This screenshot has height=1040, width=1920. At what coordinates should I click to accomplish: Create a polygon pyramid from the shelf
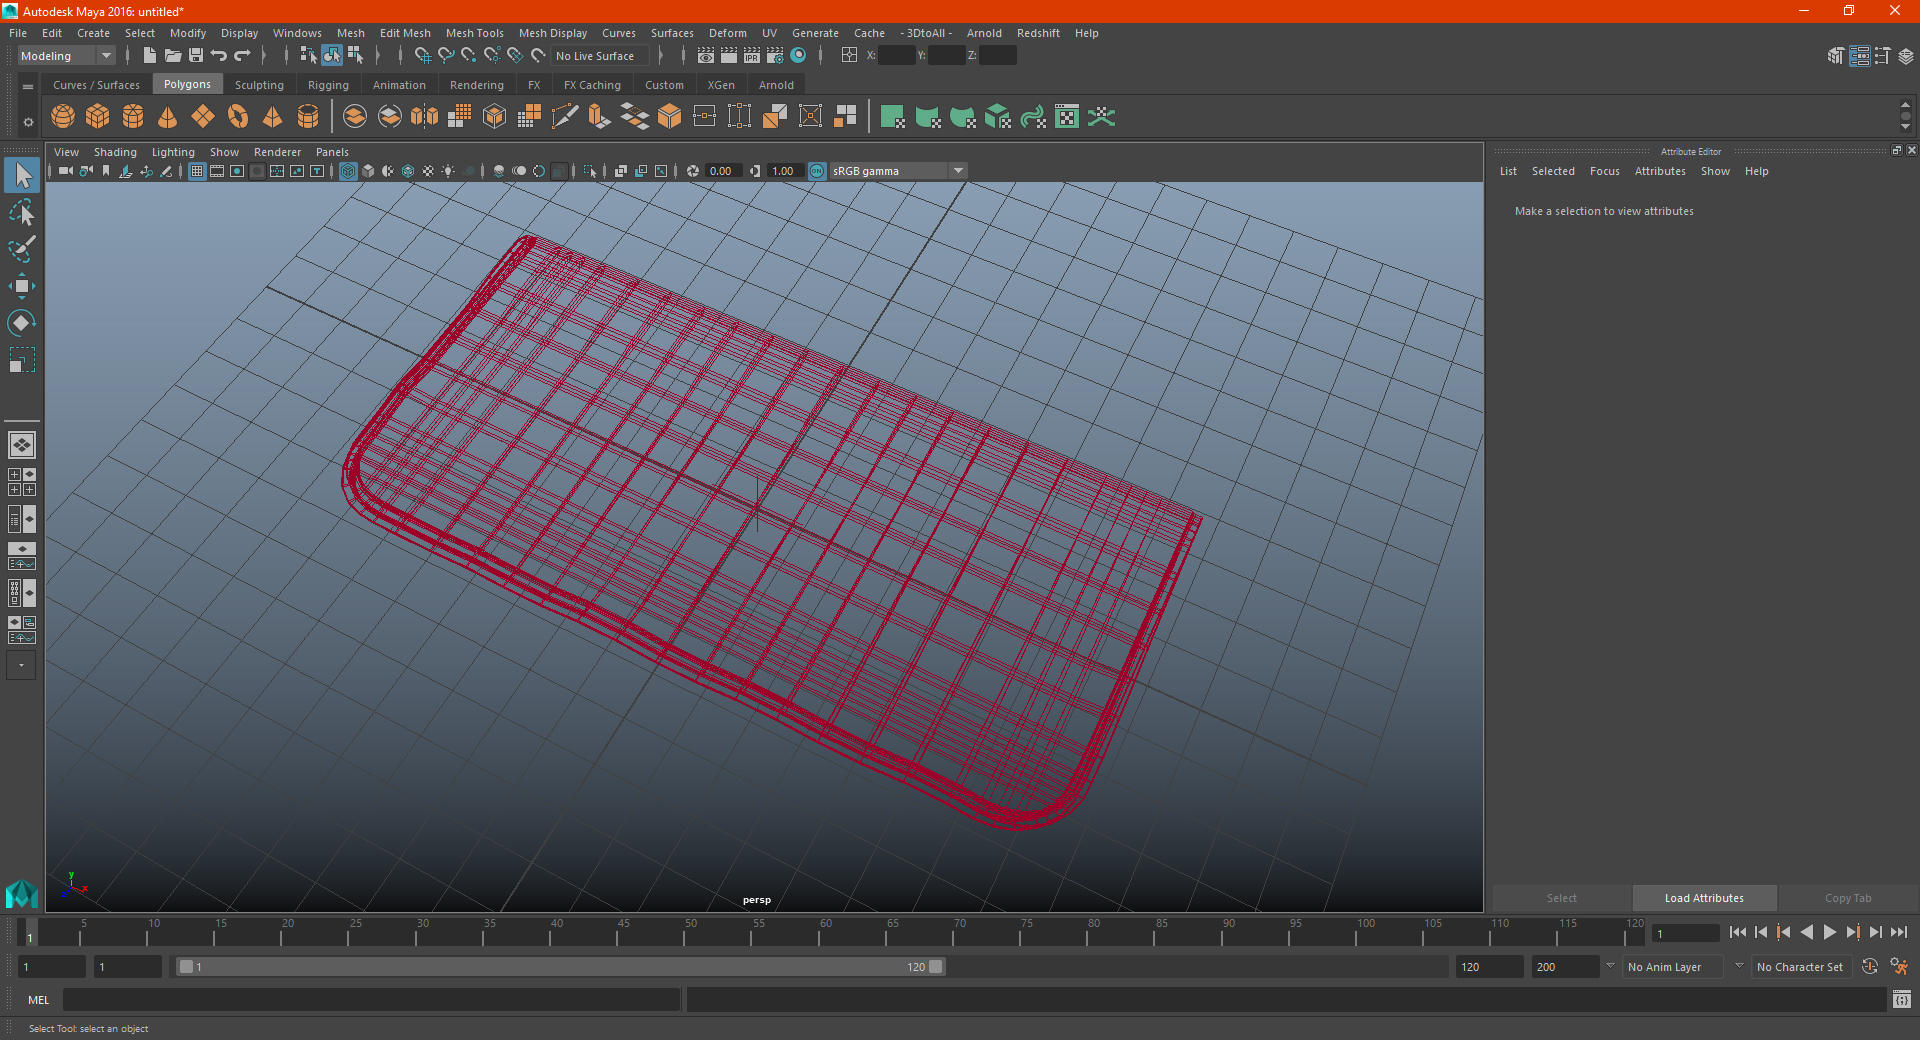(273, 117)
